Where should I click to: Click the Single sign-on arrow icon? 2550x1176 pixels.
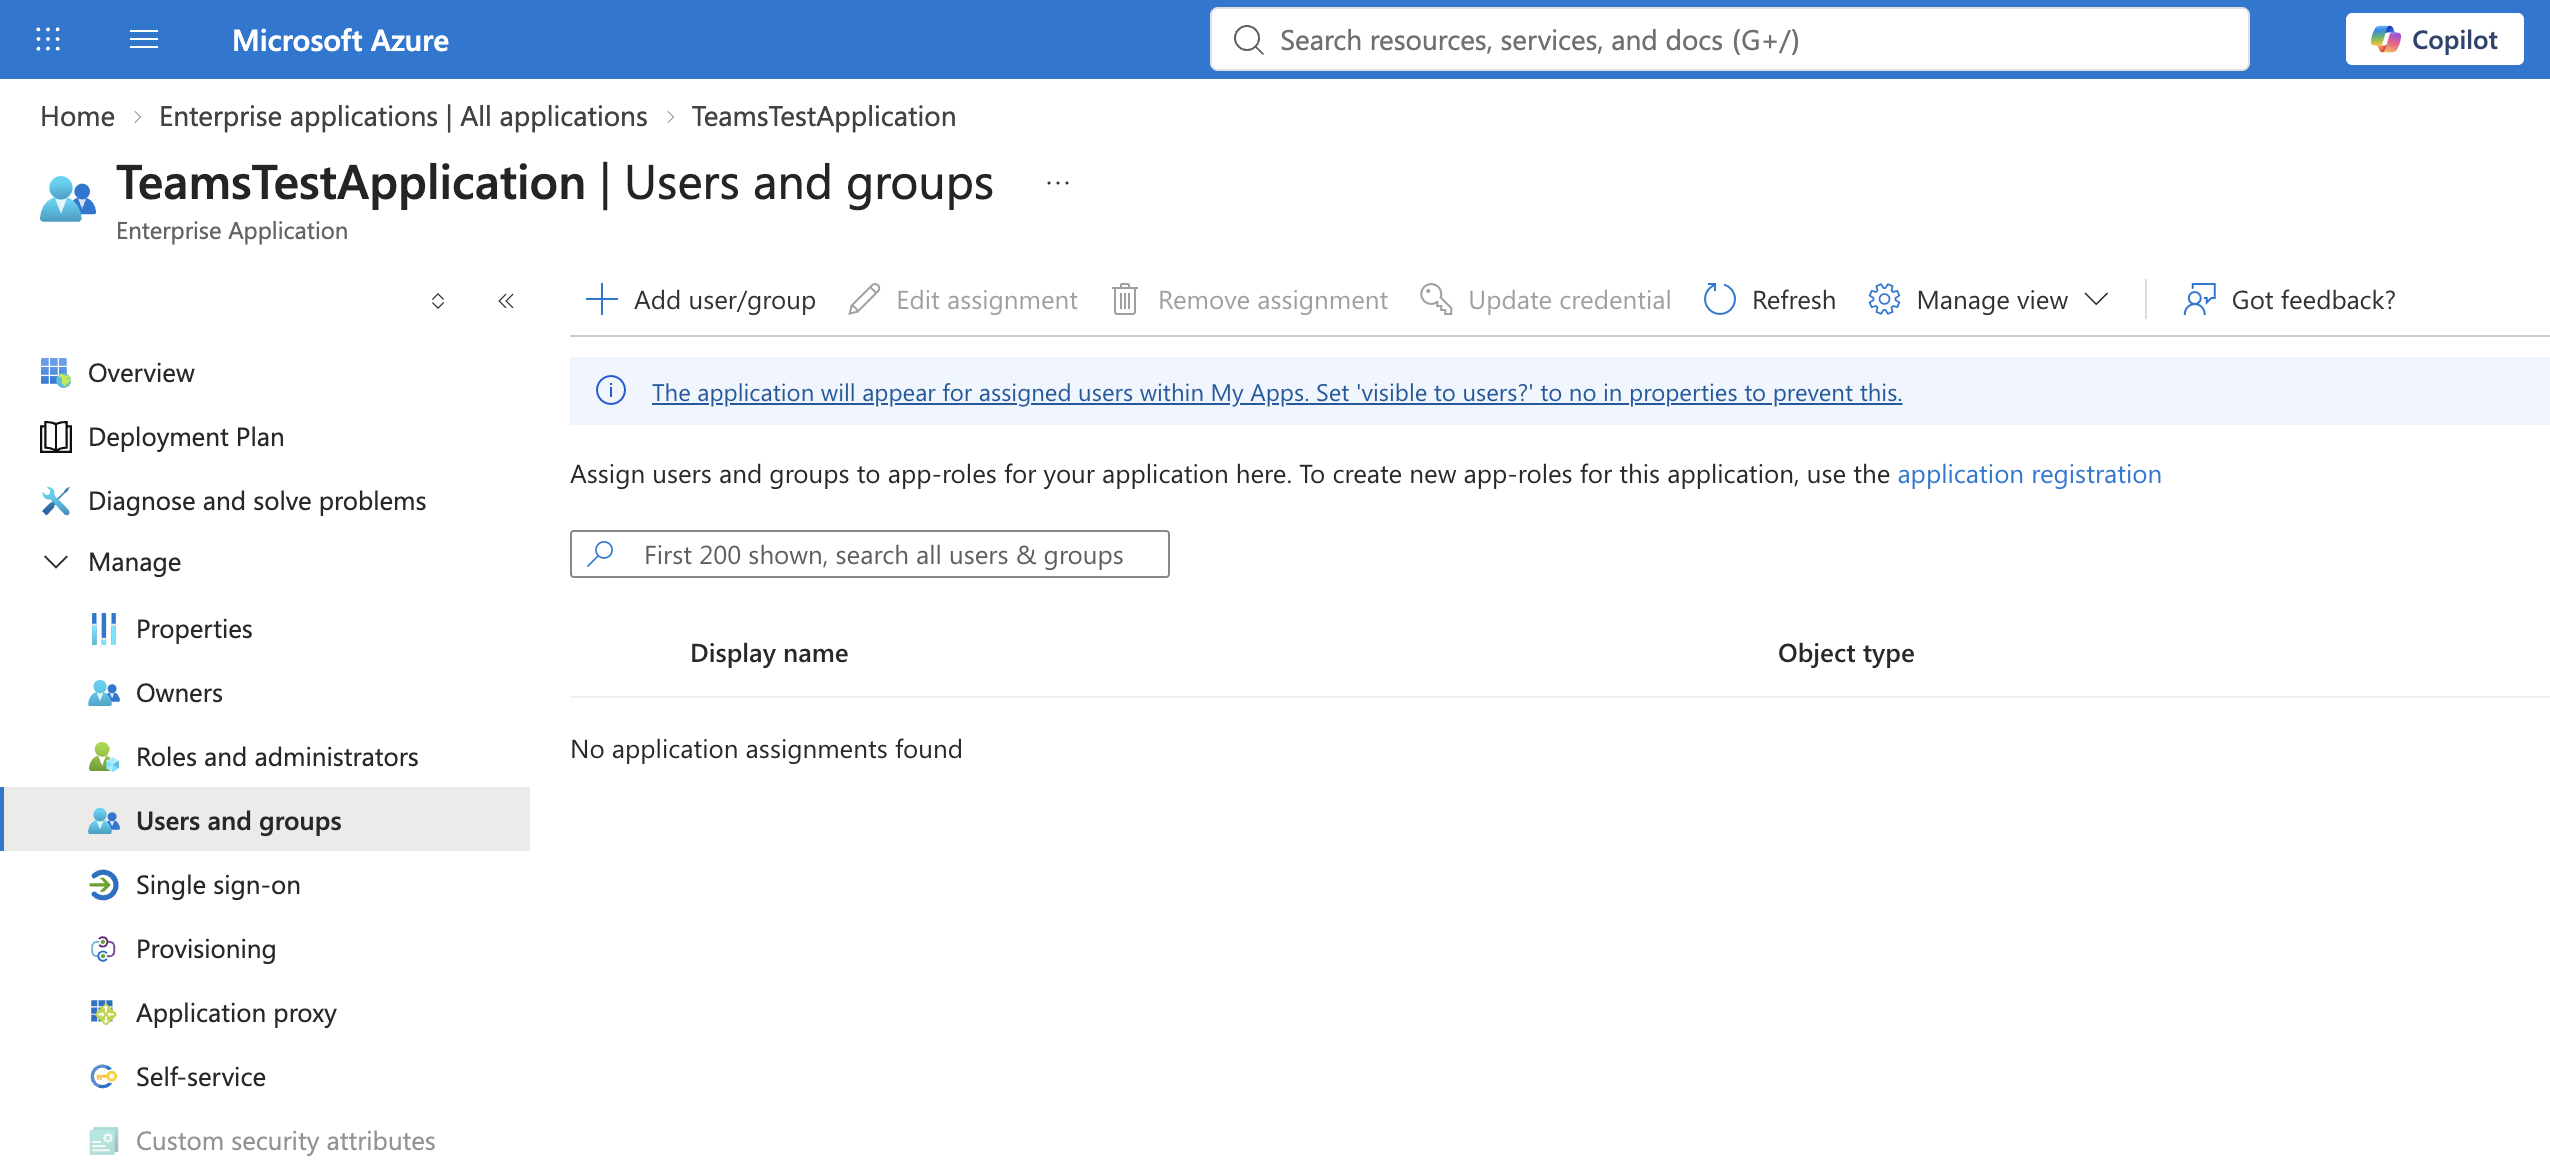(x=104, y=884)
